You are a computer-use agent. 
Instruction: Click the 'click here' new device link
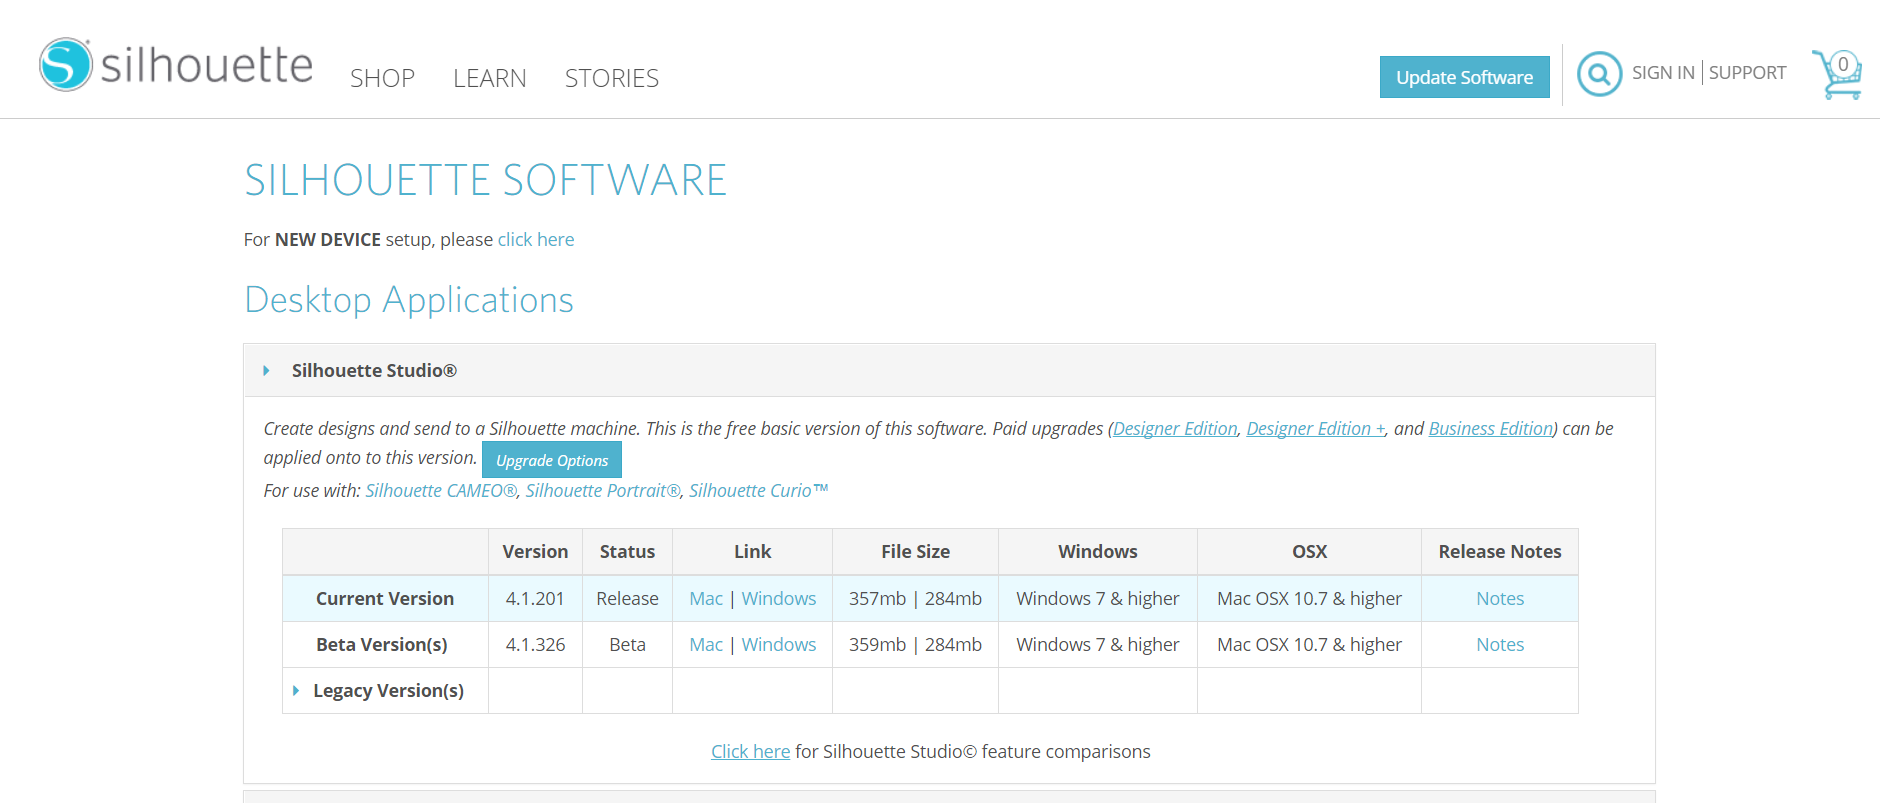tap(536, 240)
